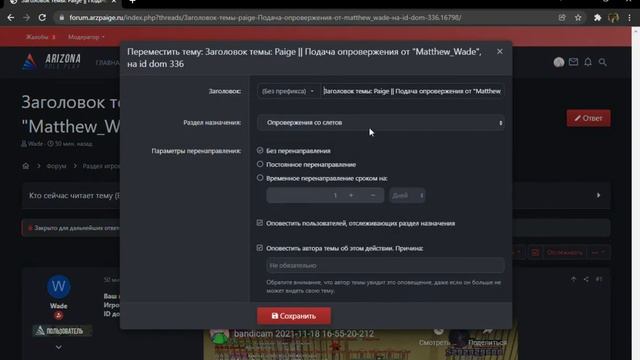
Task: Expand the chevron under Wade's user banner
Action: (58, 347)
